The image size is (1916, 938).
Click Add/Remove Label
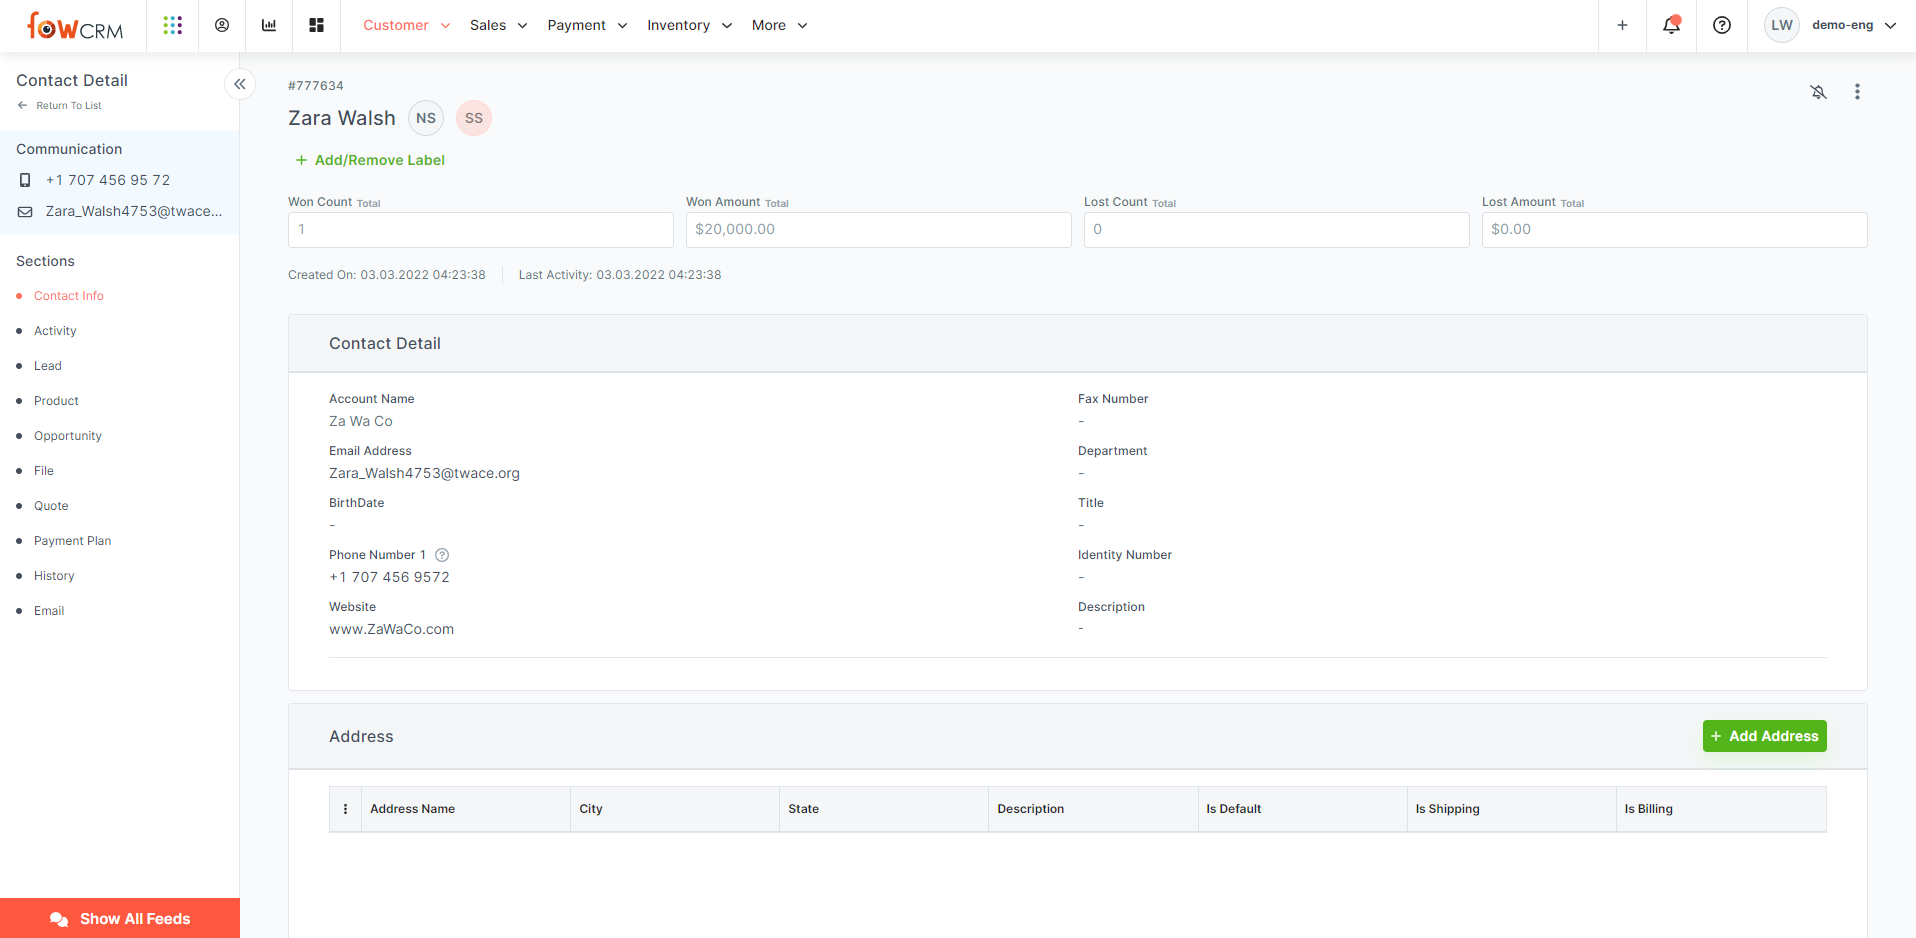click(370, 160)
